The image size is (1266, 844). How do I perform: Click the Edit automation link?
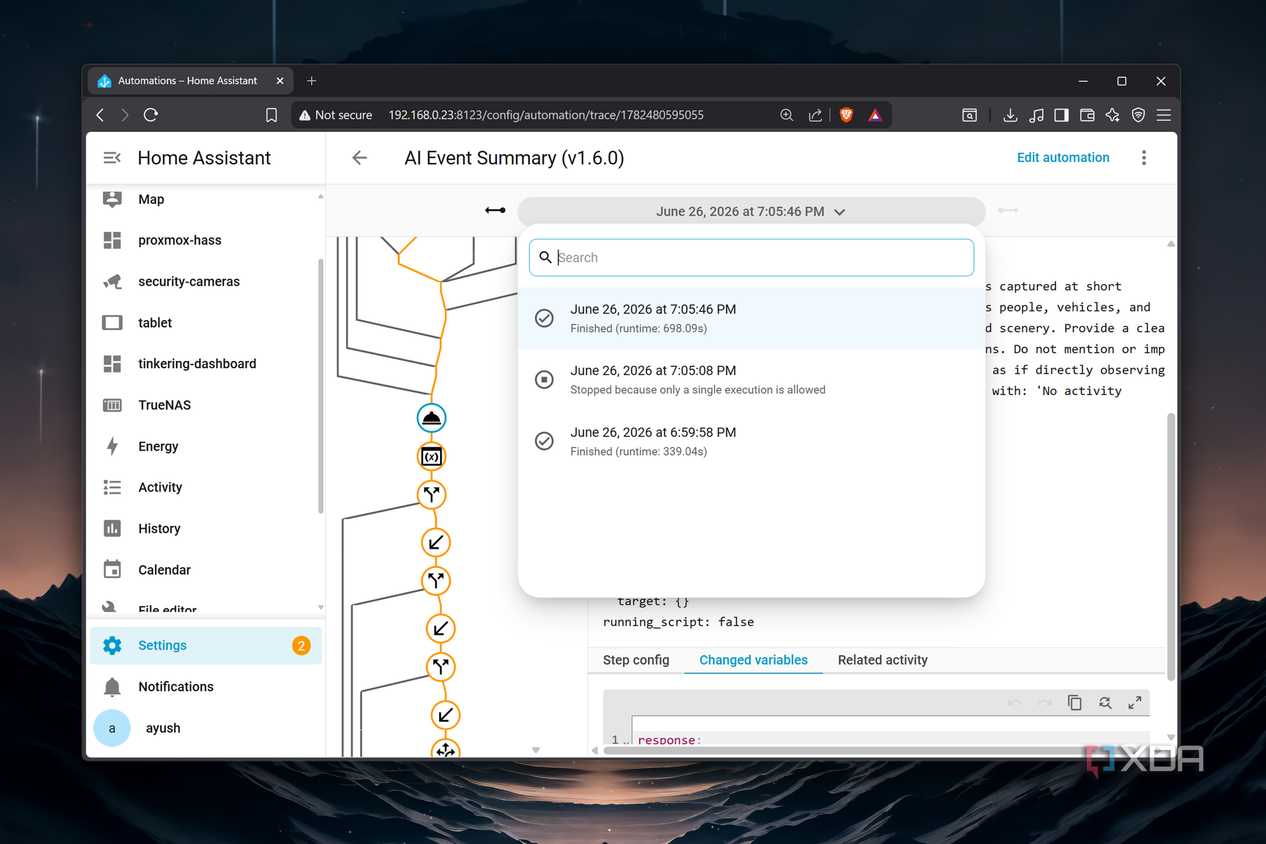point(1063,157)
